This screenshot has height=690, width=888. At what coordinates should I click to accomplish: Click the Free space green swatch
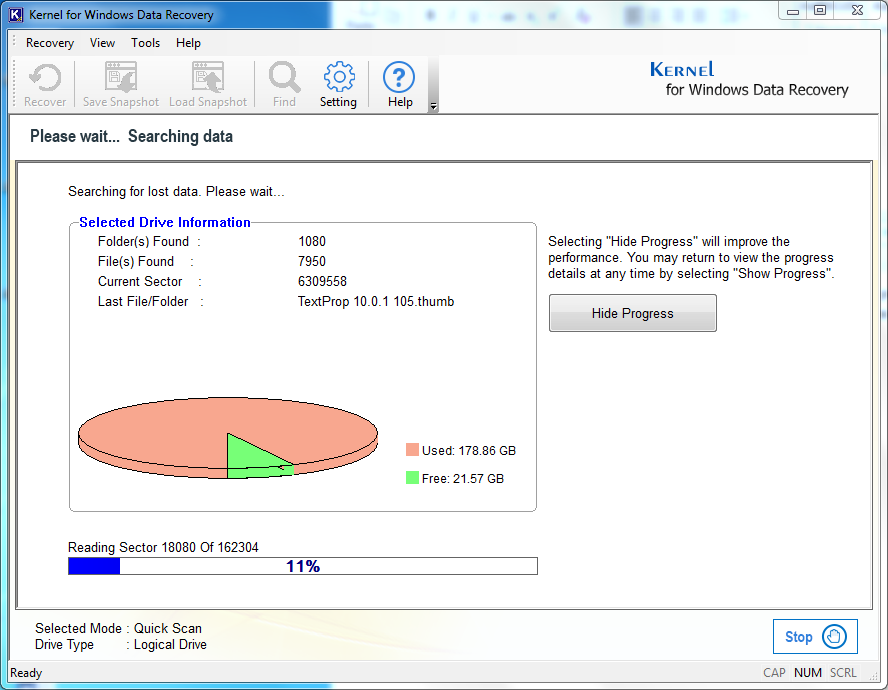pyautogui.click(x=412, y=478)
